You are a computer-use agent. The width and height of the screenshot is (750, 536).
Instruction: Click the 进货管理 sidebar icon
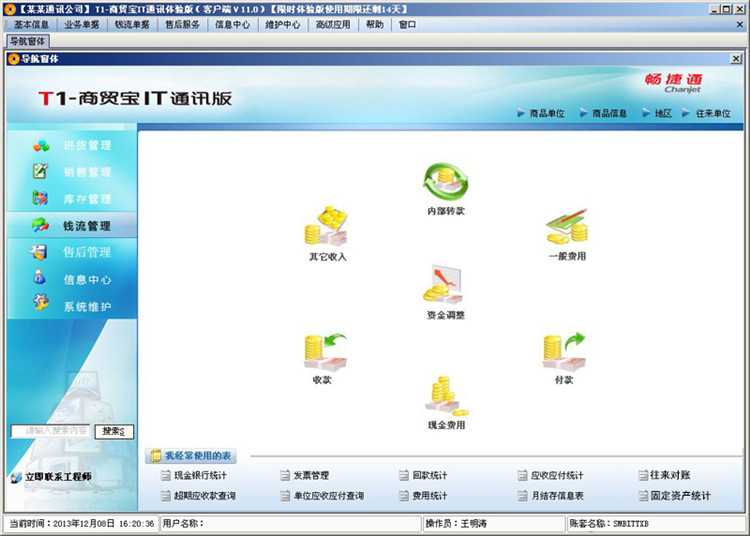point(41,145)
